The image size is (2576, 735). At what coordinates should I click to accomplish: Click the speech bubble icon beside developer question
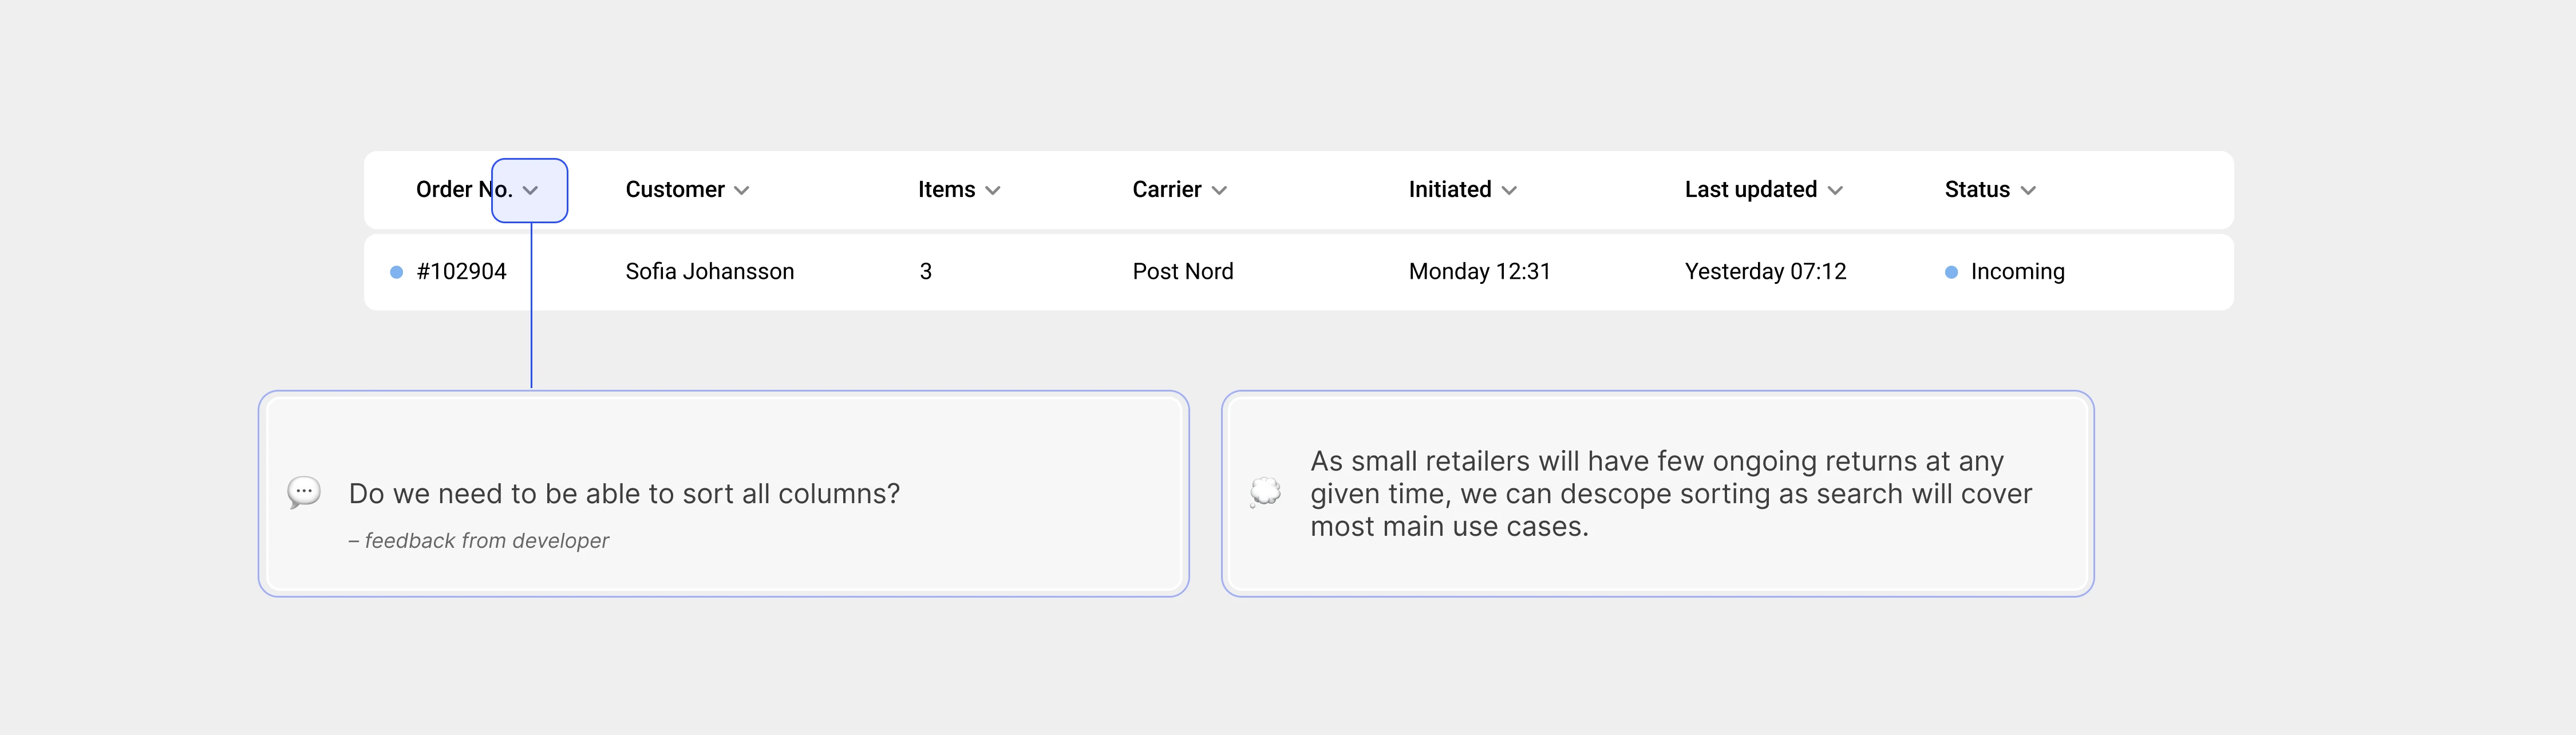point(304,493)
